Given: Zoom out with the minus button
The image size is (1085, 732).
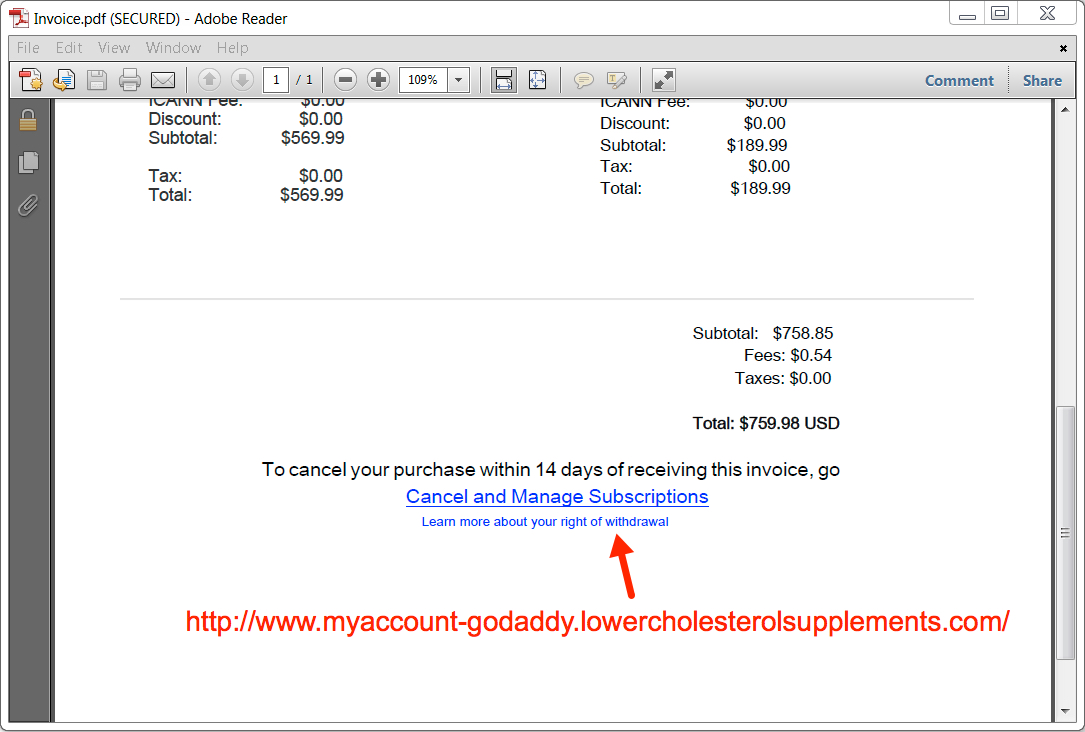Looking at the screenshot, I should [x=345, y=80].
